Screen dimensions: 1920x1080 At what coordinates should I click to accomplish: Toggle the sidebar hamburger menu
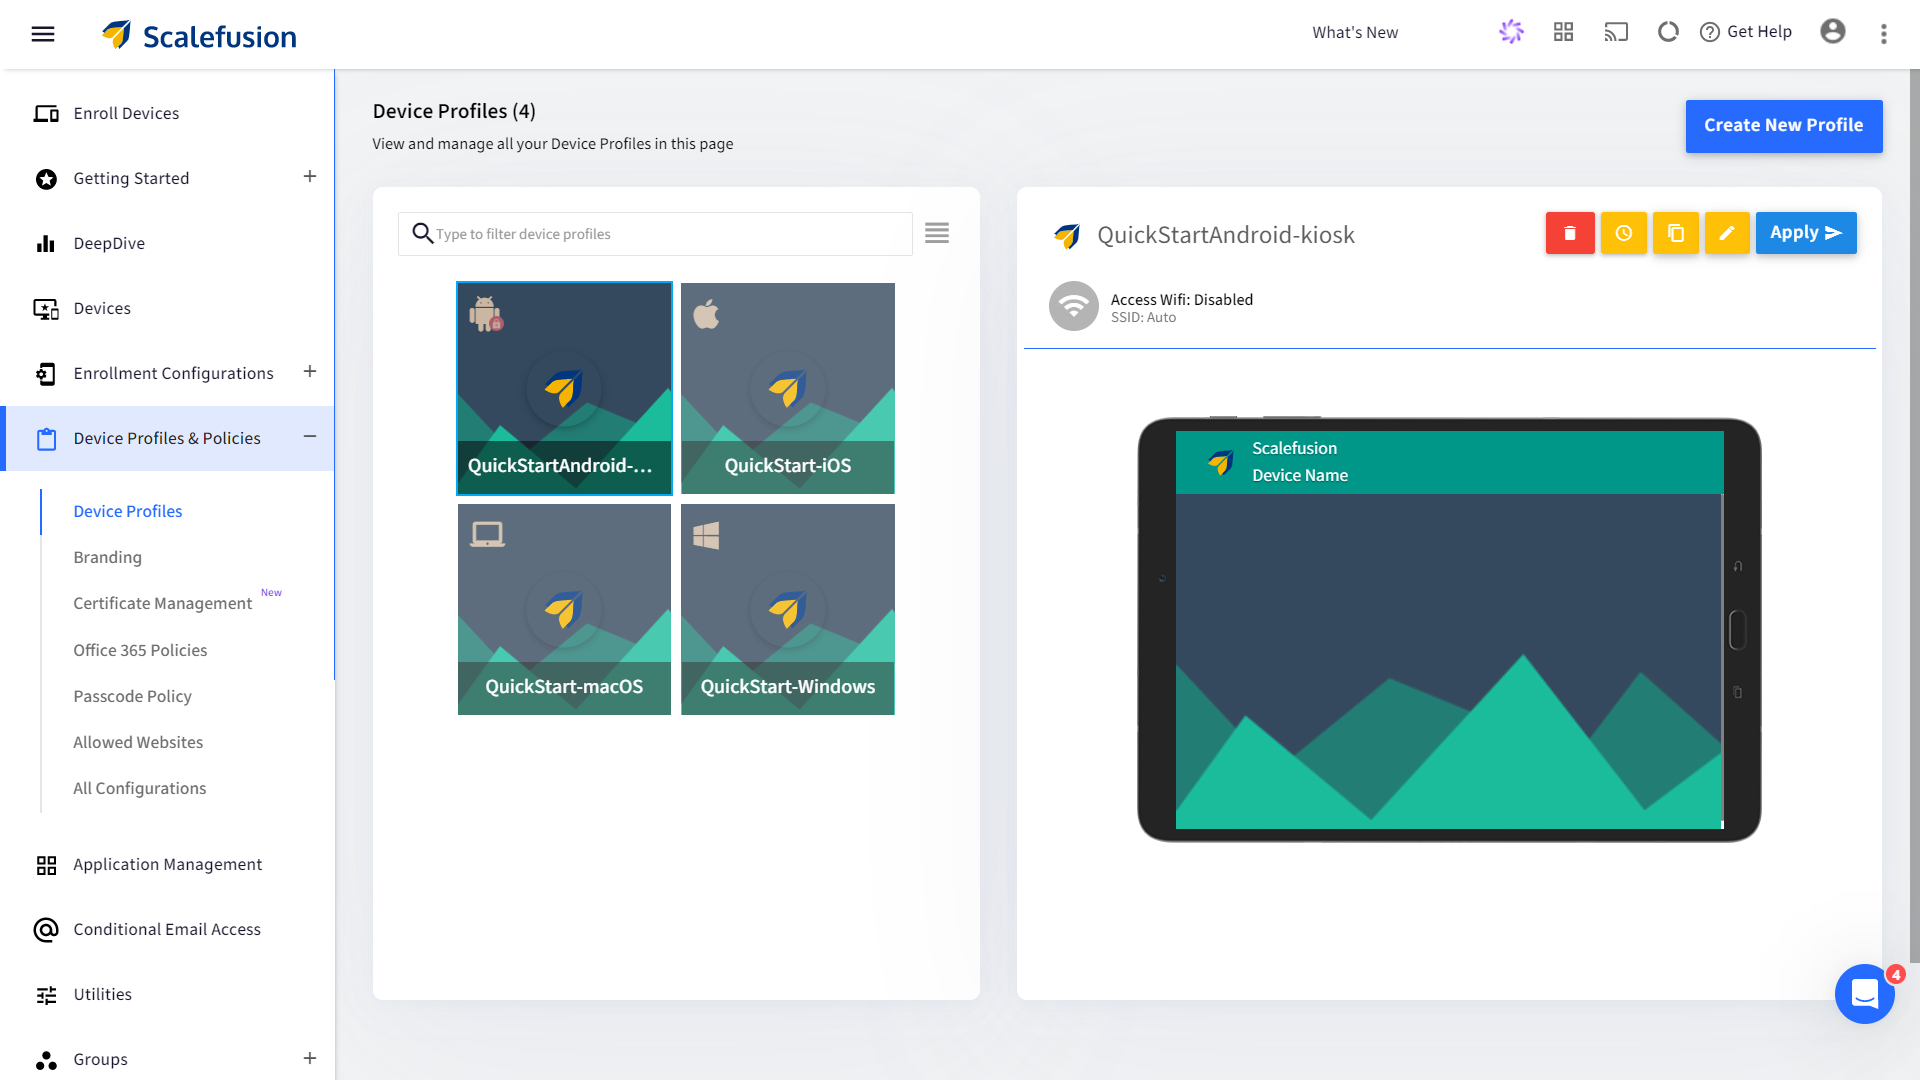click(x=42, y=33)
